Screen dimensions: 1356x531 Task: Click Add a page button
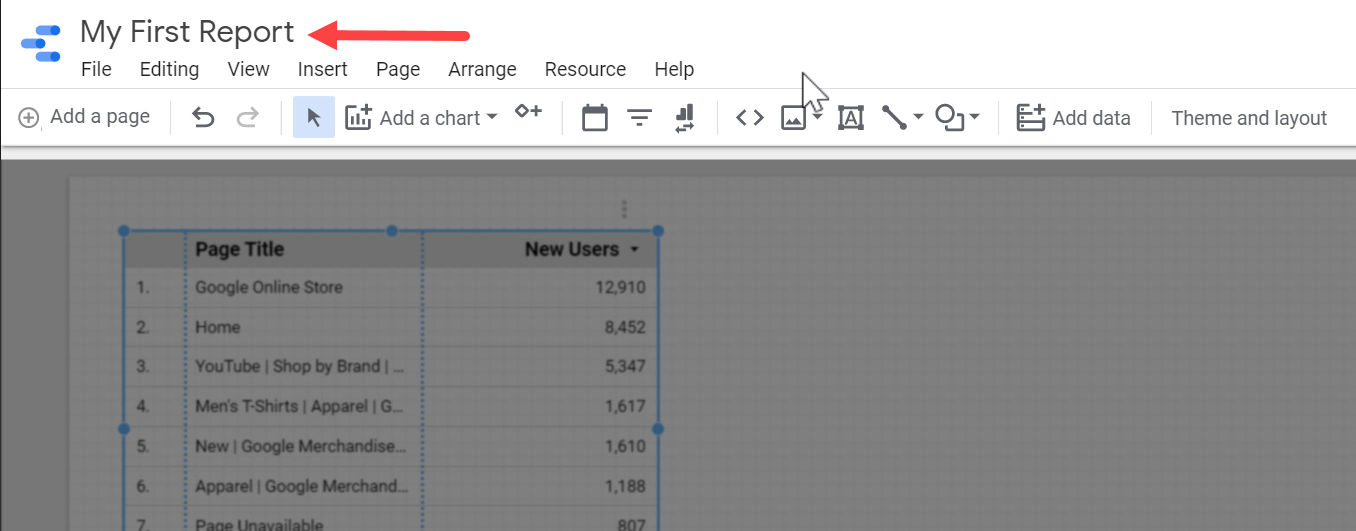84,117
